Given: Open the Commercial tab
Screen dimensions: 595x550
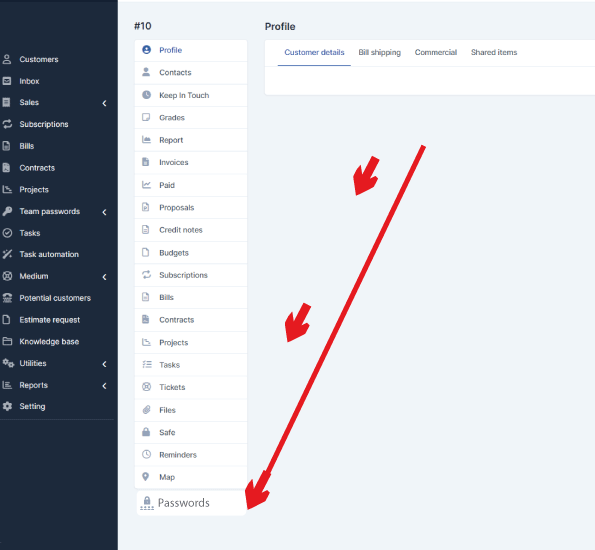Looking at the screenshot, I should pyautogui.click(x=436, y=52).
